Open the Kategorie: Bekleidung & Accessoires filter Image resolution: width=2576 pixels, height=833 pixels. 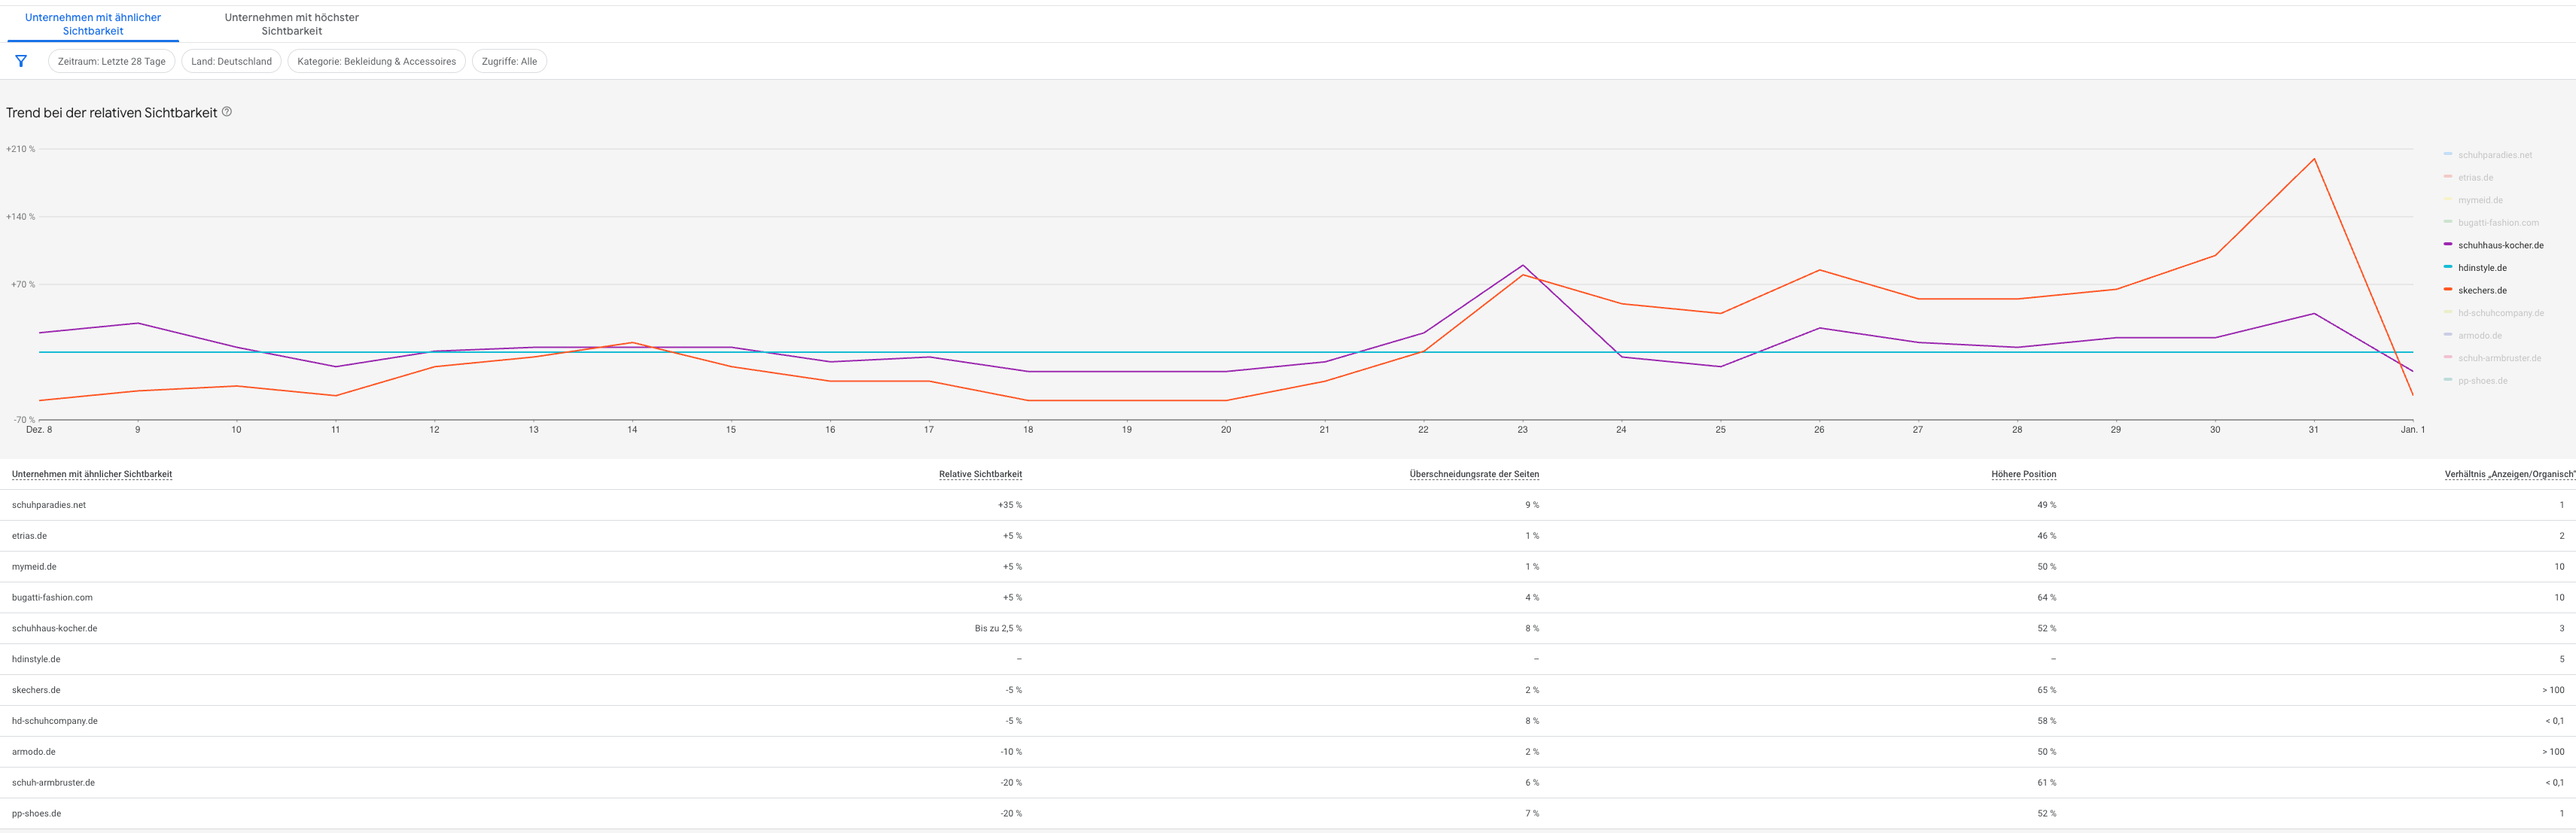[376, 61]
